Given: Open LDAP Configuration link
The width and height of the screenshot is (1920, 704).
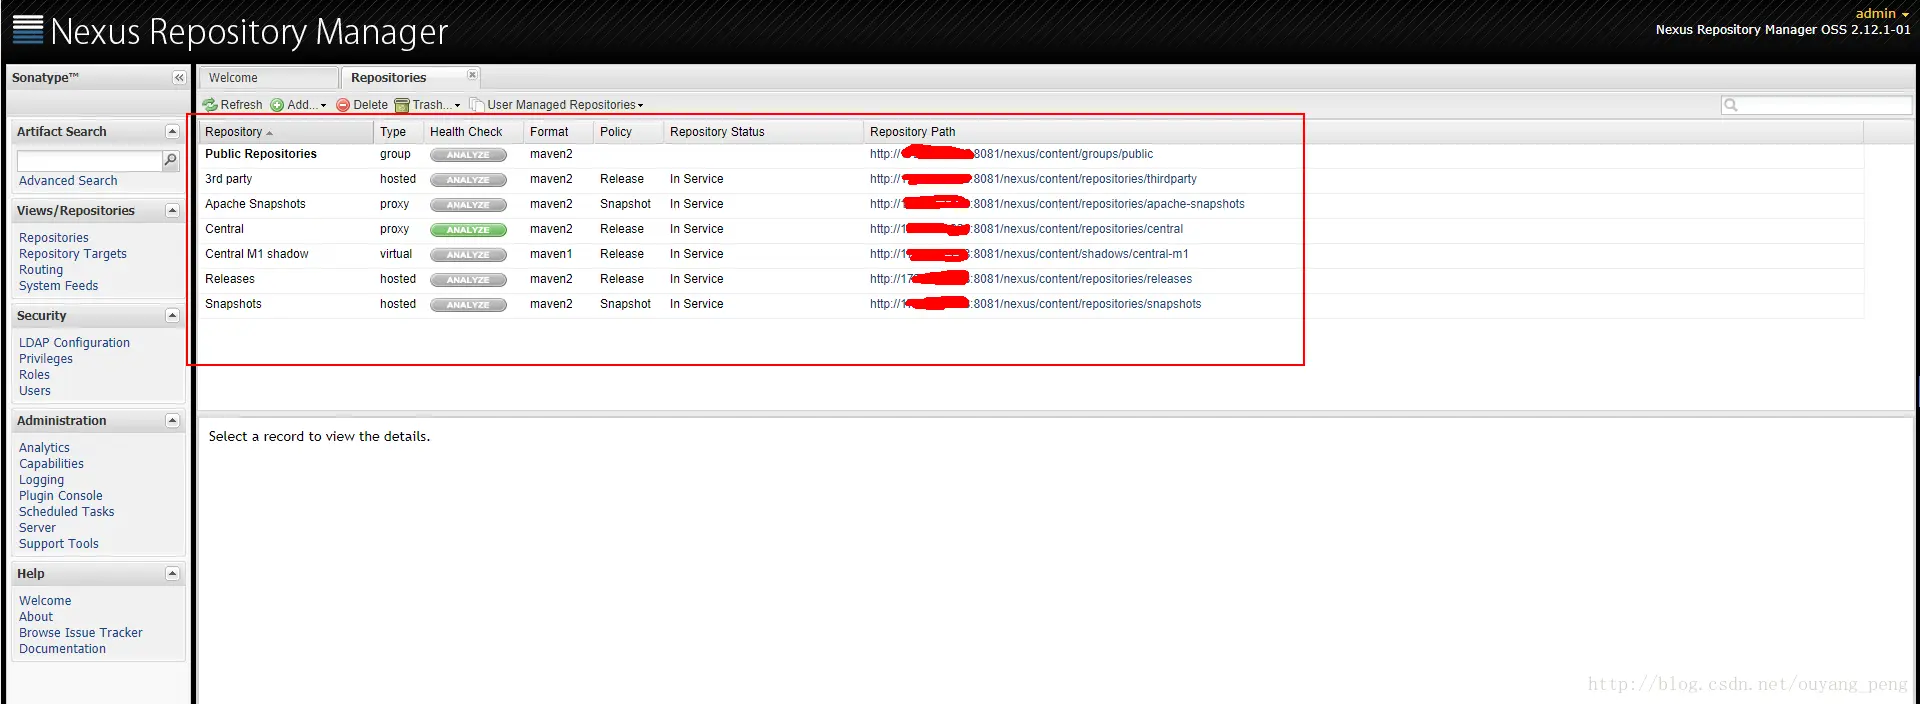Looking at the screenshot, I should click(x=75, y=343).
